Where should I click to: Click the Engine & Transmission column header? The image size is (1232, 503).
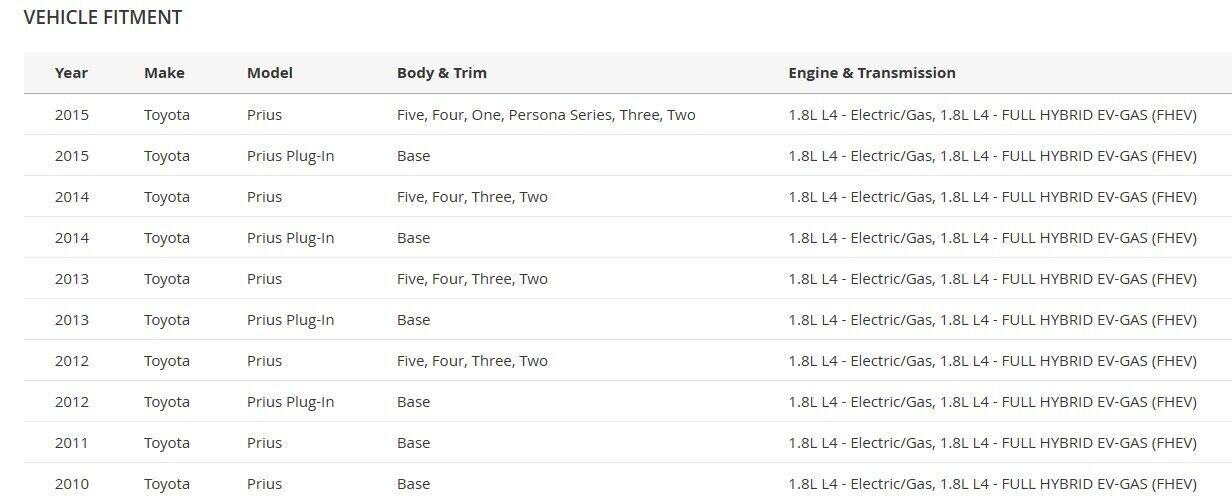[x=872, y=73]
